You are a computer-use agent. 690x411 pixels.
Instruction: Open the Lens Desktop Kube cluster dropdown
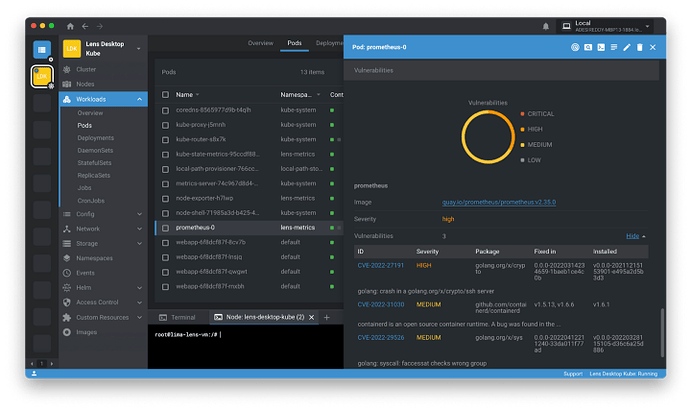139,48
